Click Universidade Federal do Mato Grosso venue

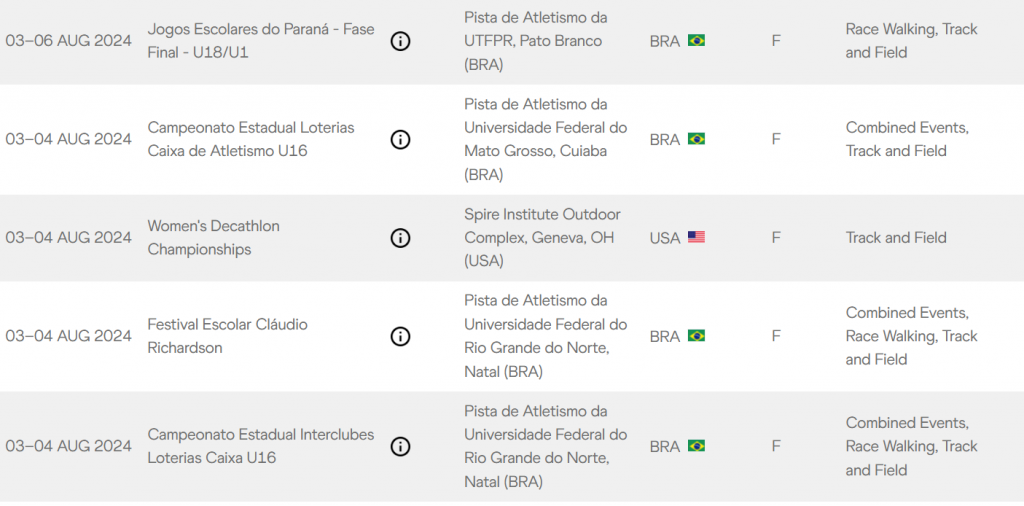tap(546, 140)
